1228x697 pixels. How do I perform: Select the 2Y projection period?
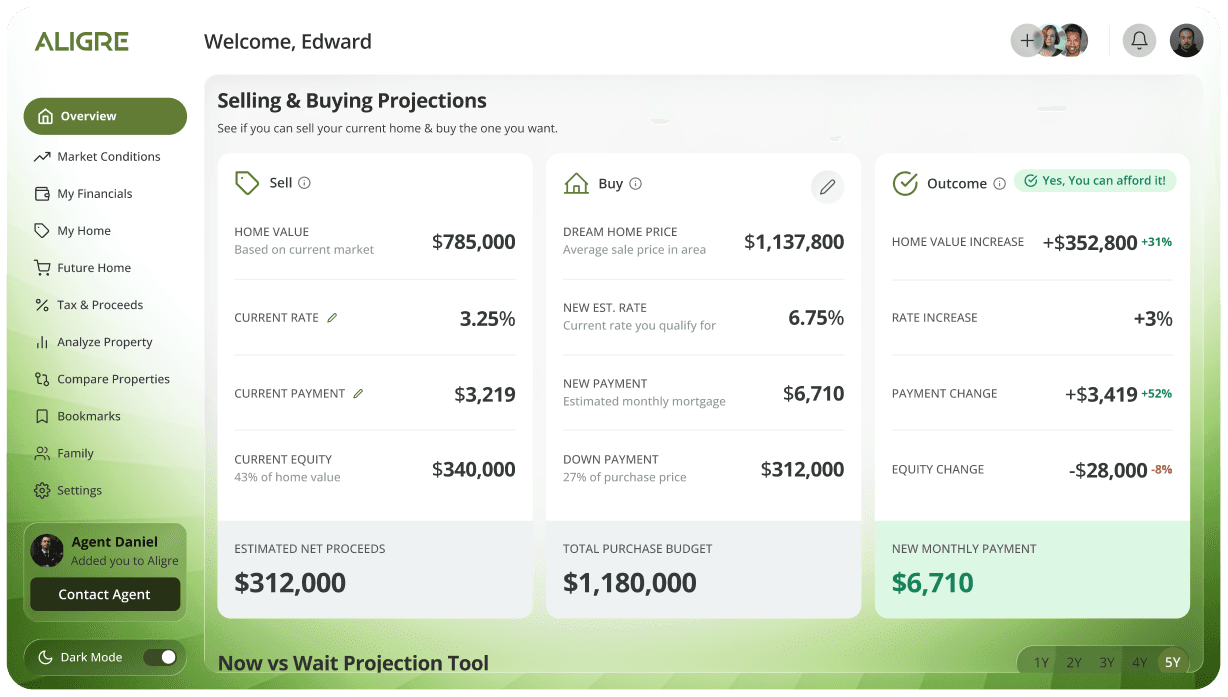1074,662
